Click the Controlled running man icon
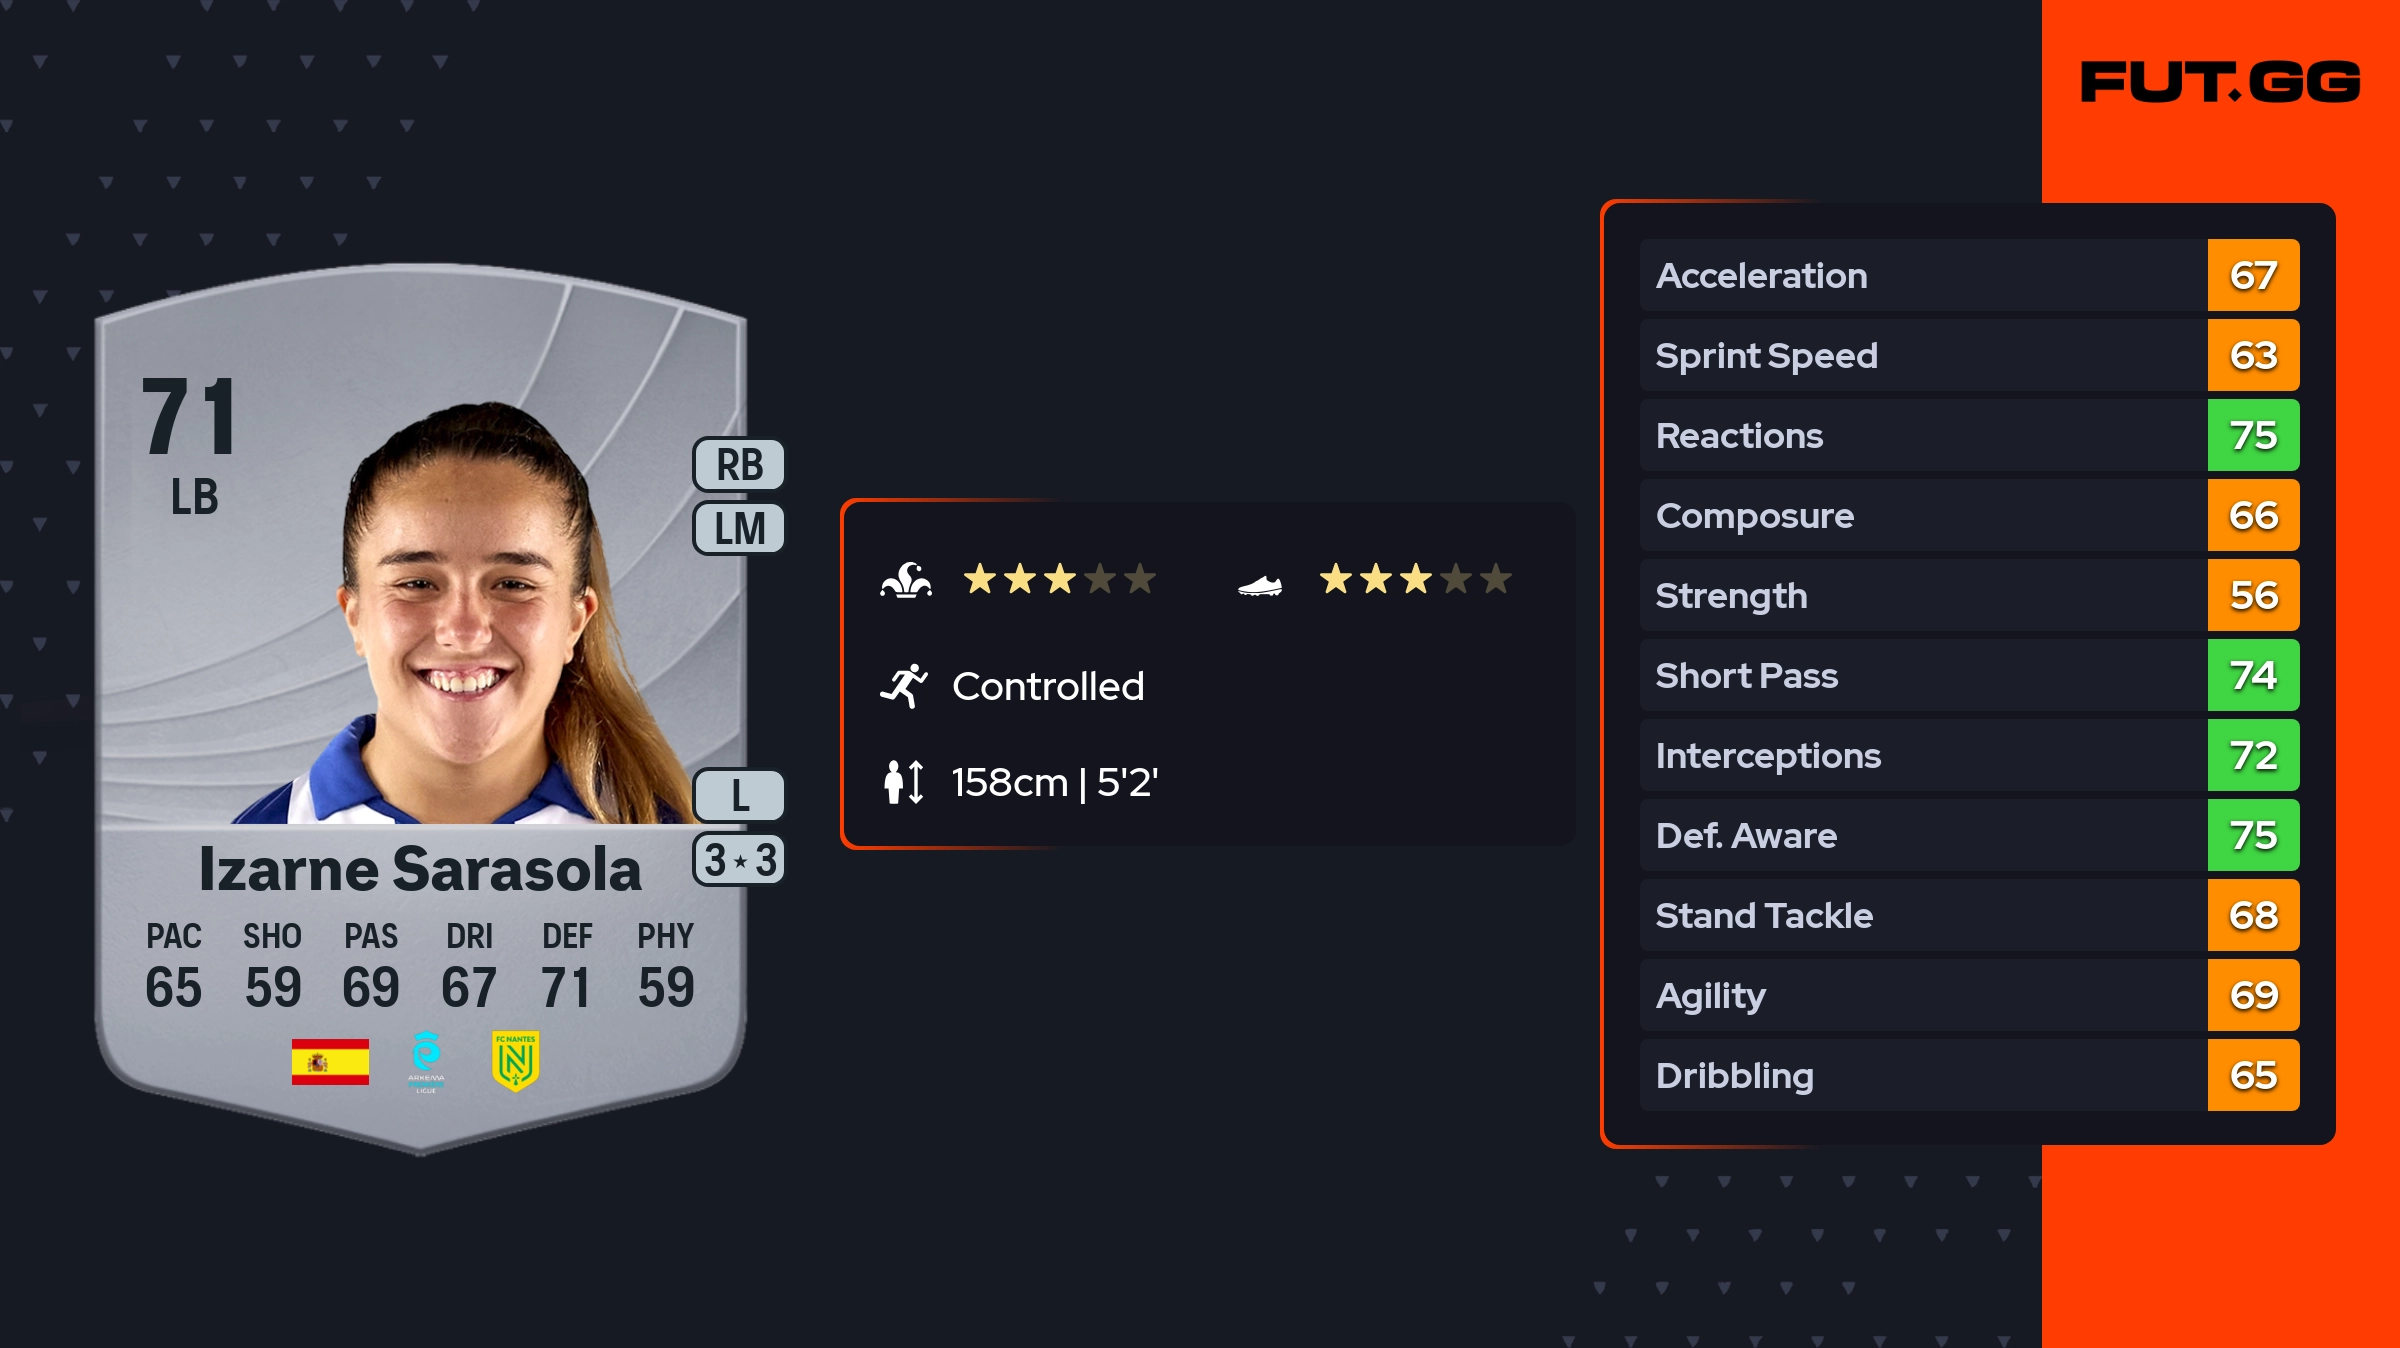Screen dimensions: 2400x1348 click(x=904, y=686)
